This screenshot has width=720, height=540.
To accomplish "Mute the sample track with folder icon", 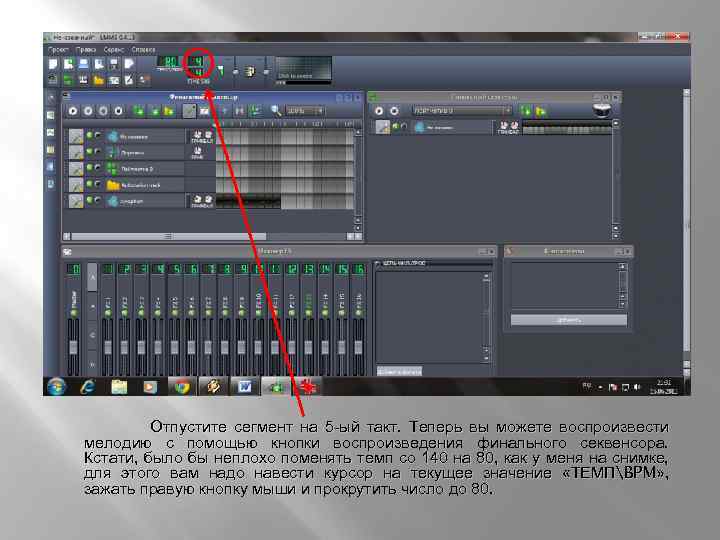I will tap(90, 184).
